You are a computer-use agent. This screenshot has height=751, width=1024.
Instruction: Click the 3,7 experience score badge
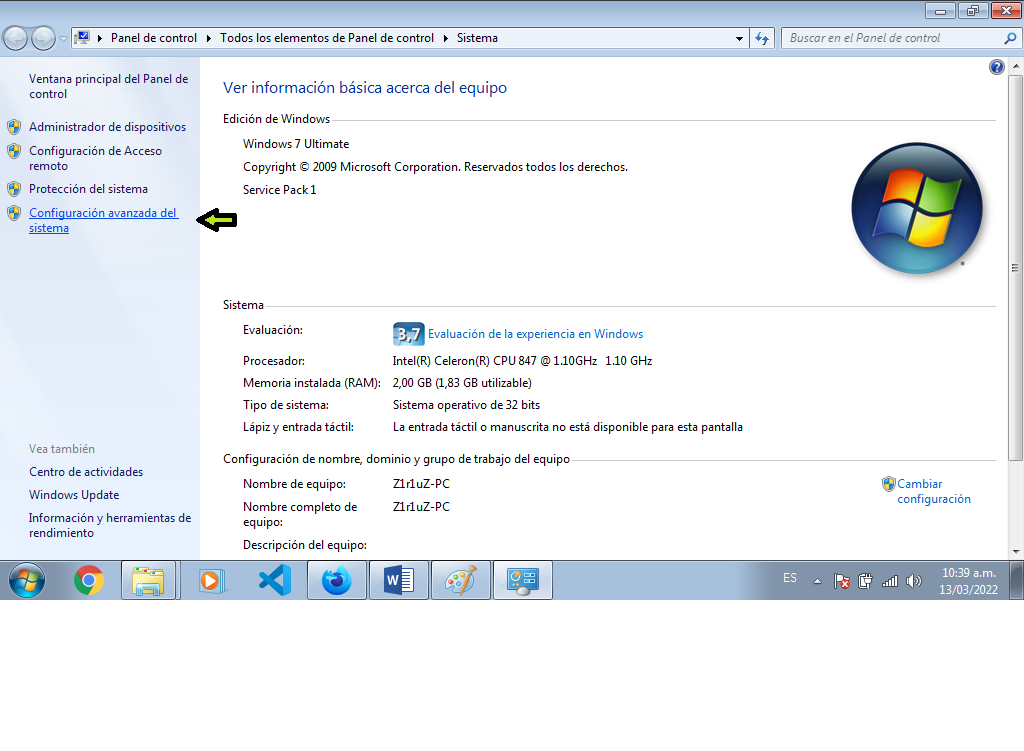coord(408,334)
